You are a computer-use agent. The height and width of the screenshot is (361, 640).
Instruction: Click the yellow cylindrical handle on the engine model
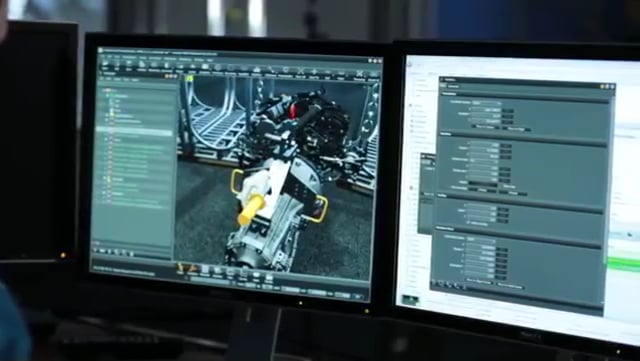click(x=250, y=209)
